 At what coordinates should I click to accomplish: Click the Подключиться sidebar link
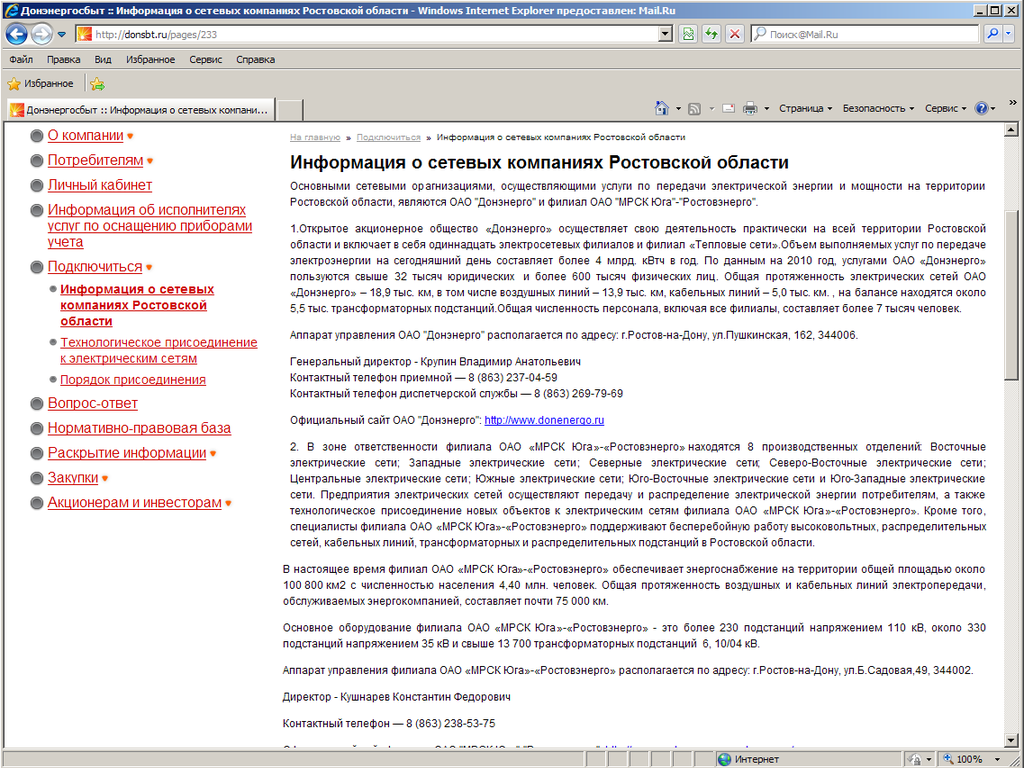(95, 267)
